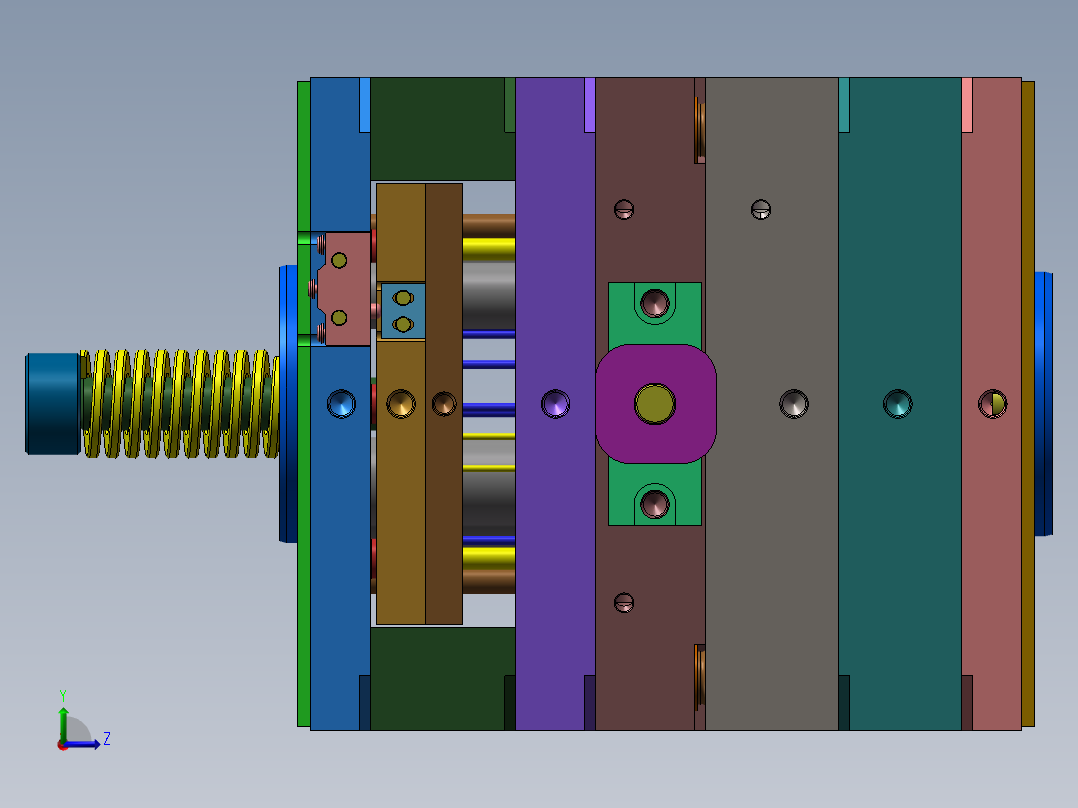Select the pink block with two olive pins

click(344, 289)
